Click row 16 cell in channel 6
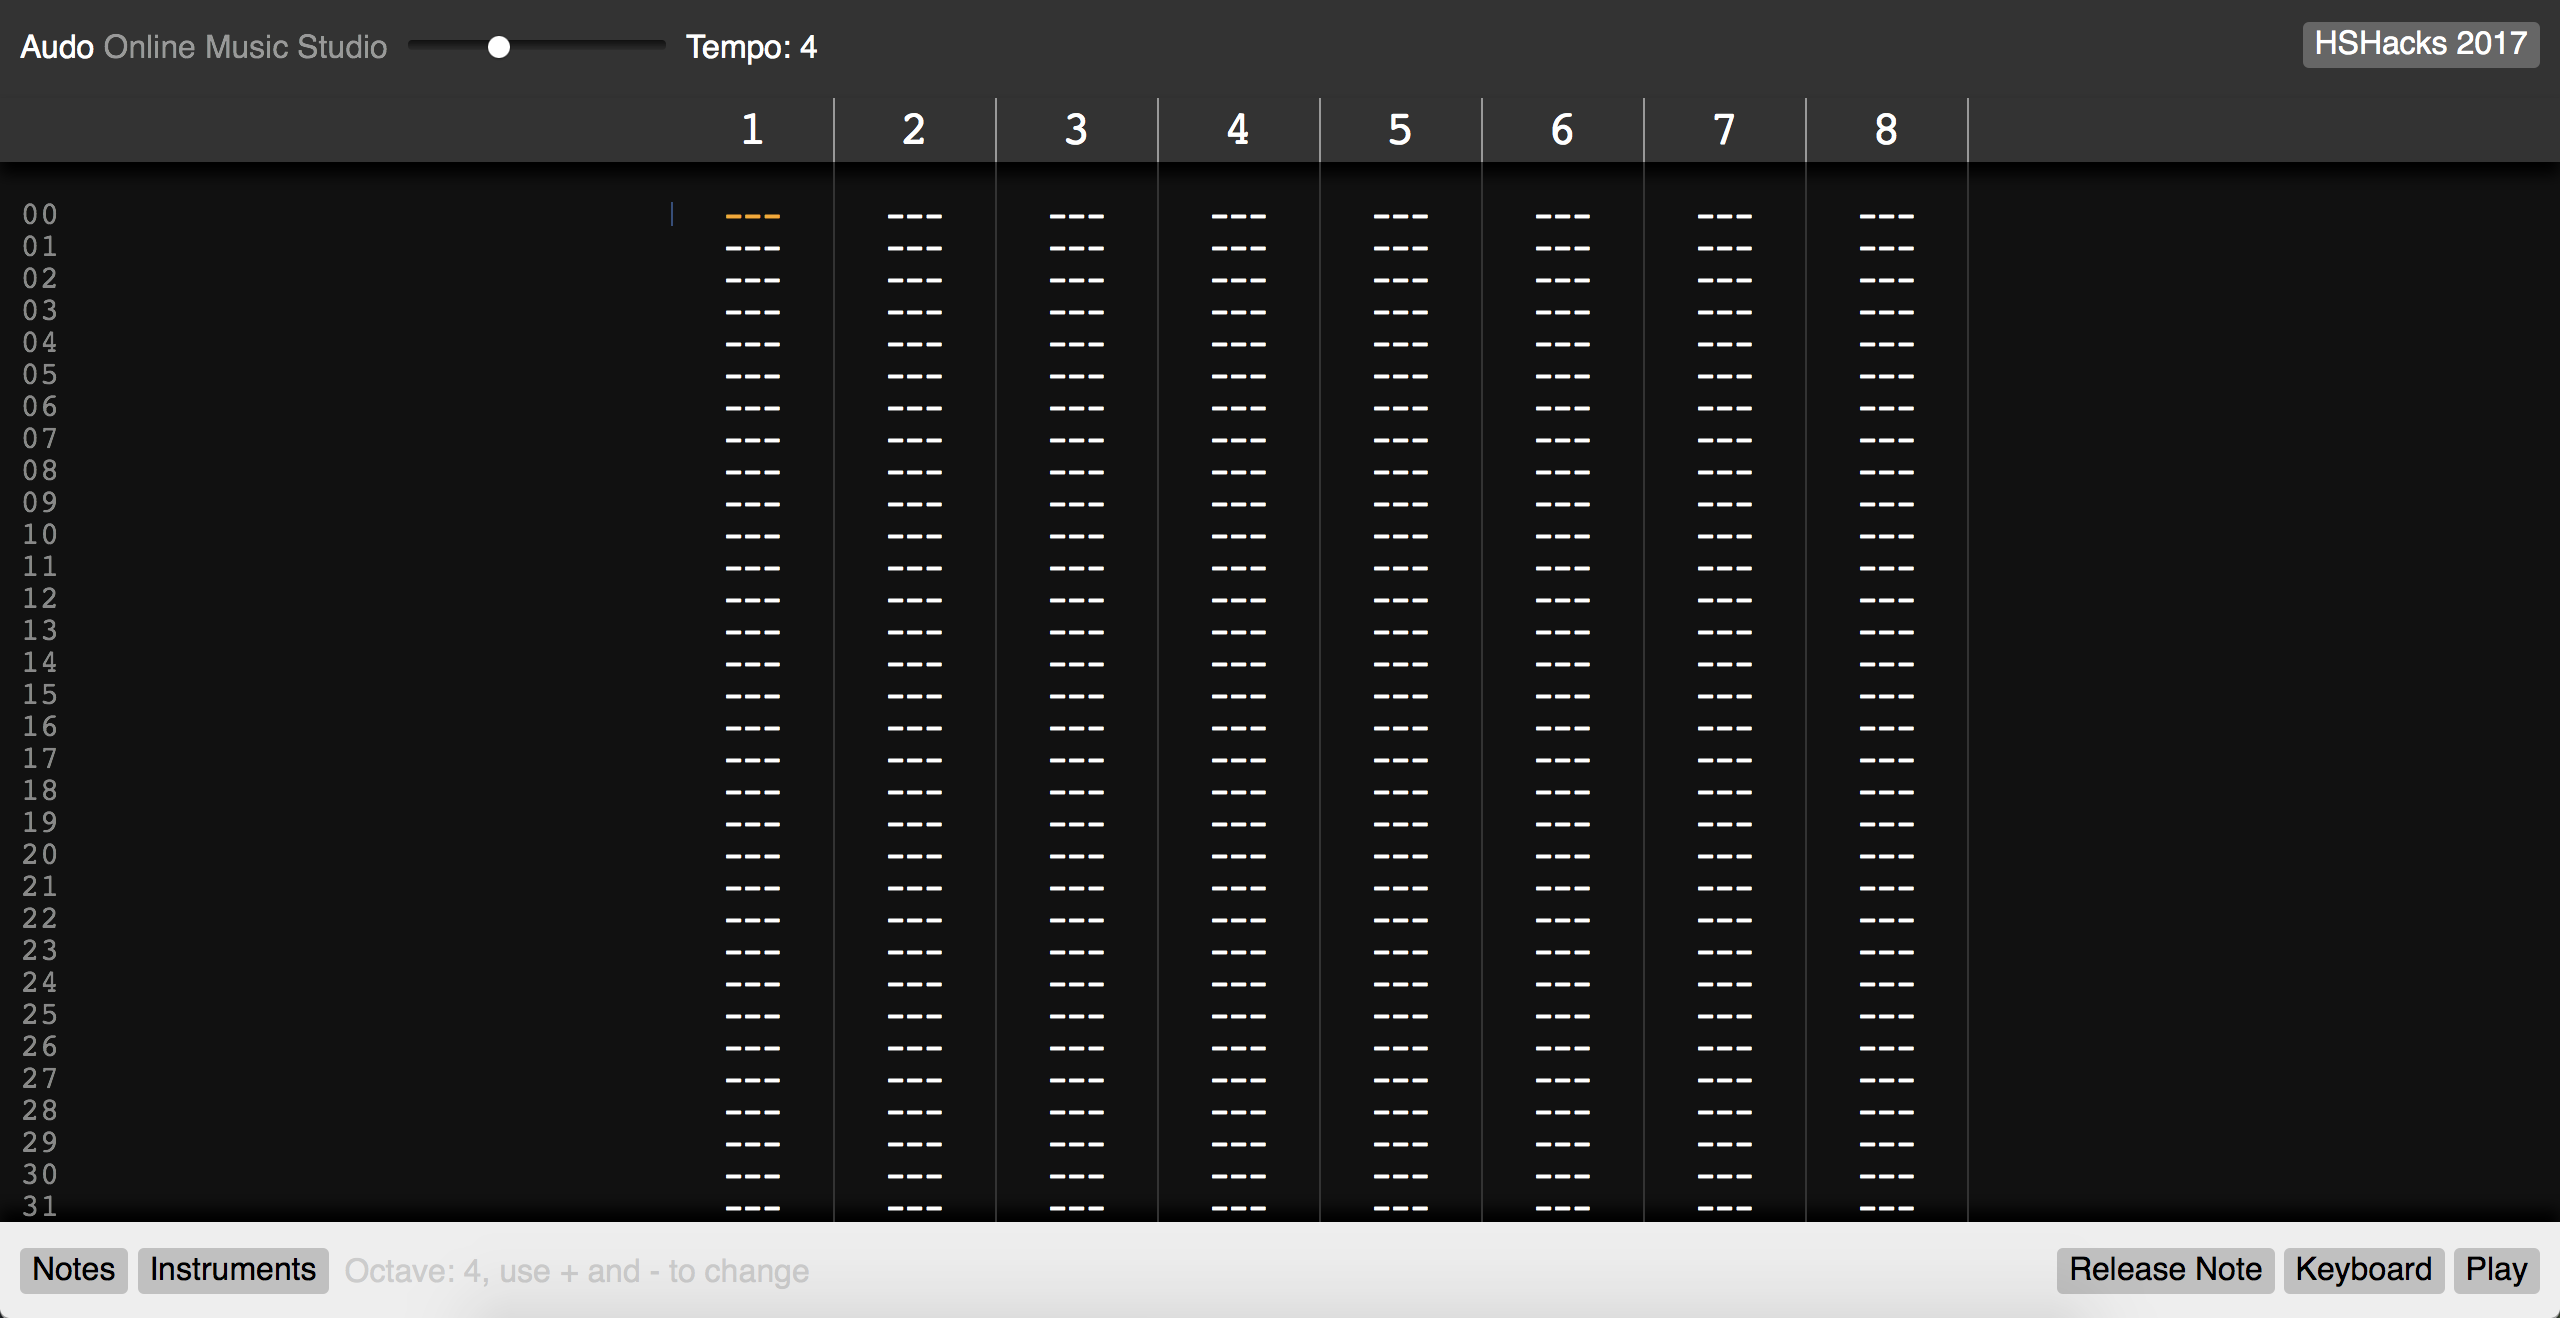 point(1562,728)
